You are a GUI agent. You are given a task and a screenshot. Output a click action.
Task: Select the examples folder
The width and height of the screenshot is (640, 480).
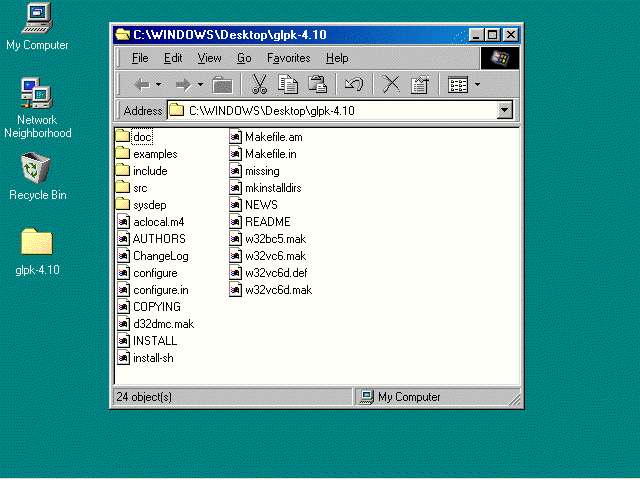pos(154,154)
